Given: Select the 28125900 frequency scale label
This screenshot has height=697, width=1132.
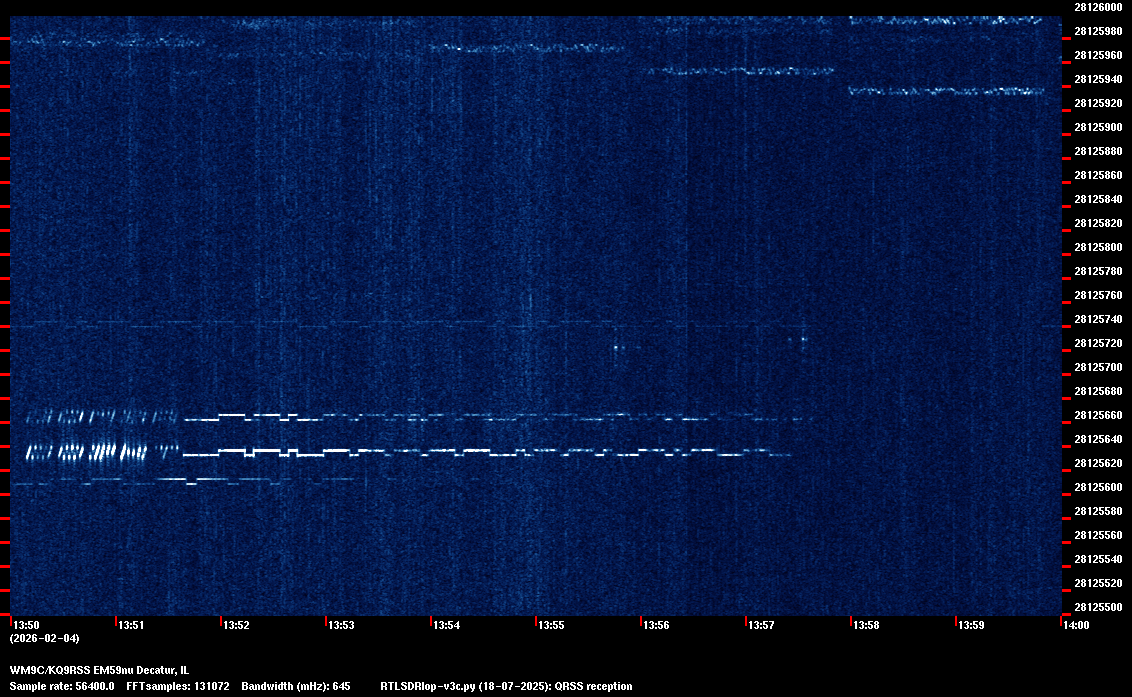Looking at the screenshot, I should 1097,127.
